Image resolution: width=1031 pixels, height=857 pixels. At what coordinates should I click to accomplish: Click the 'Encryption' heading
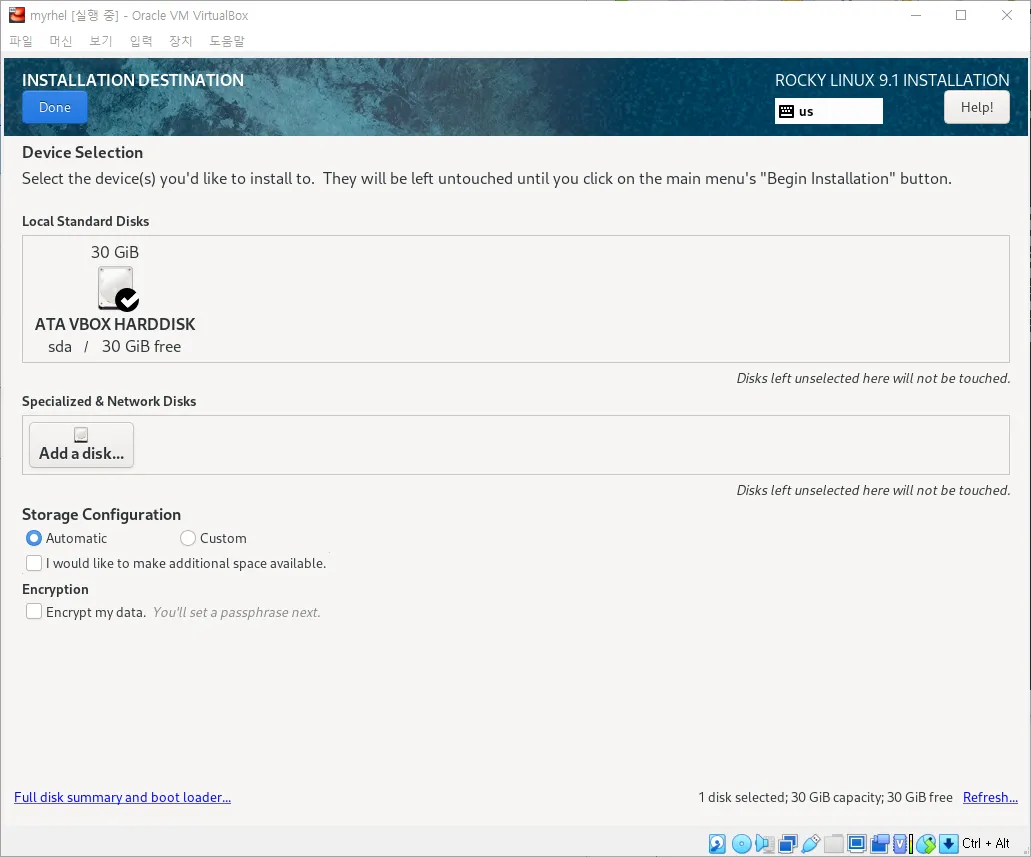click(55, 589)
